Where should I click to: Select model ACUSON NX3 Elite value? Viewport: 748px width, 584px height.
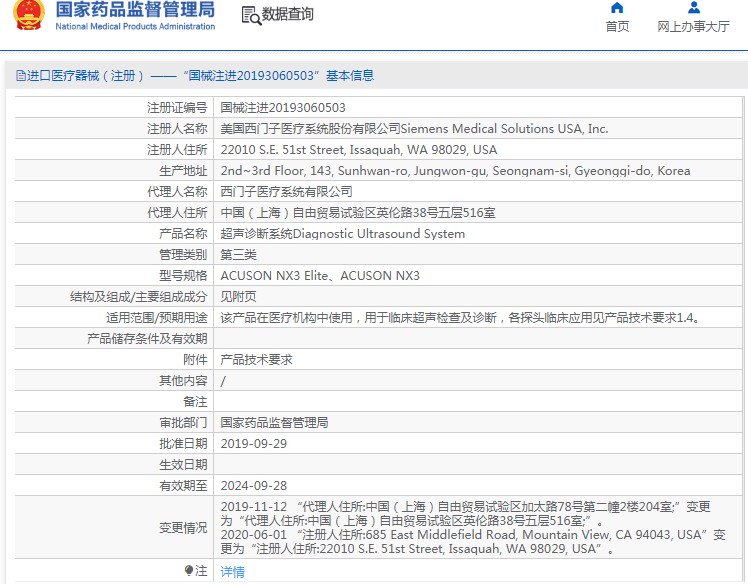(x=320, y=275)
